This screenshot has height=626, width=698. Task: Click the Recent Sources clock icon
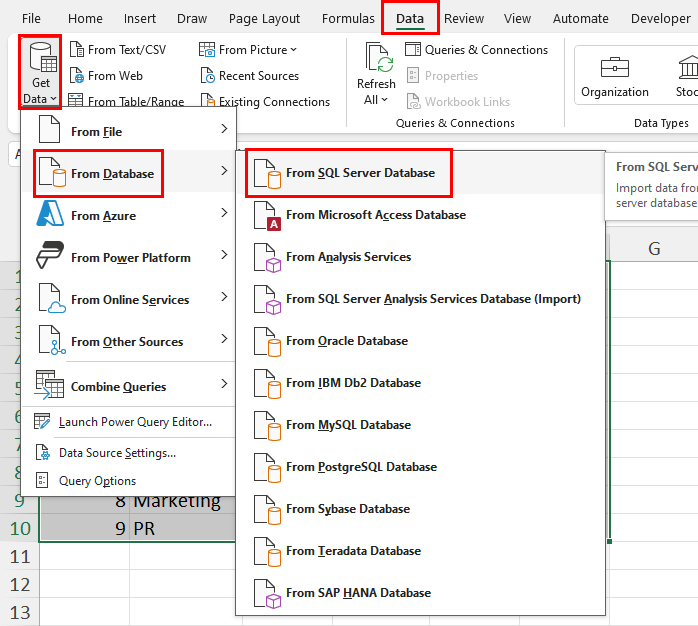207,75
